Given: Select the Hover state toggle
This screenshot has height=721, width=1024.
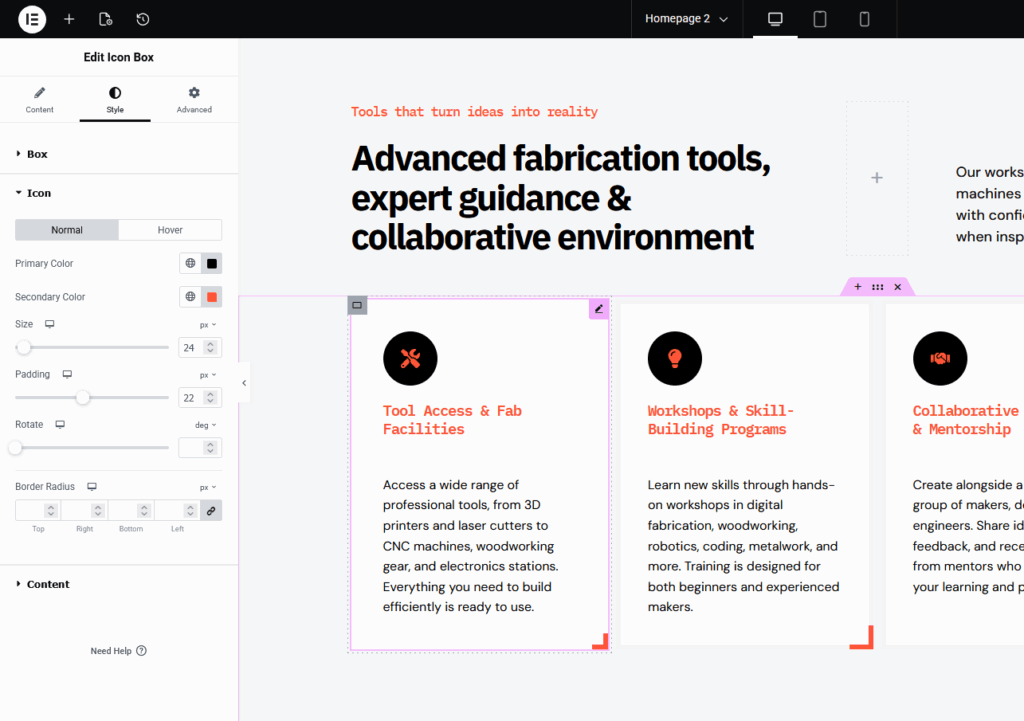Looking at the screenshot, I should pos(170,230).
